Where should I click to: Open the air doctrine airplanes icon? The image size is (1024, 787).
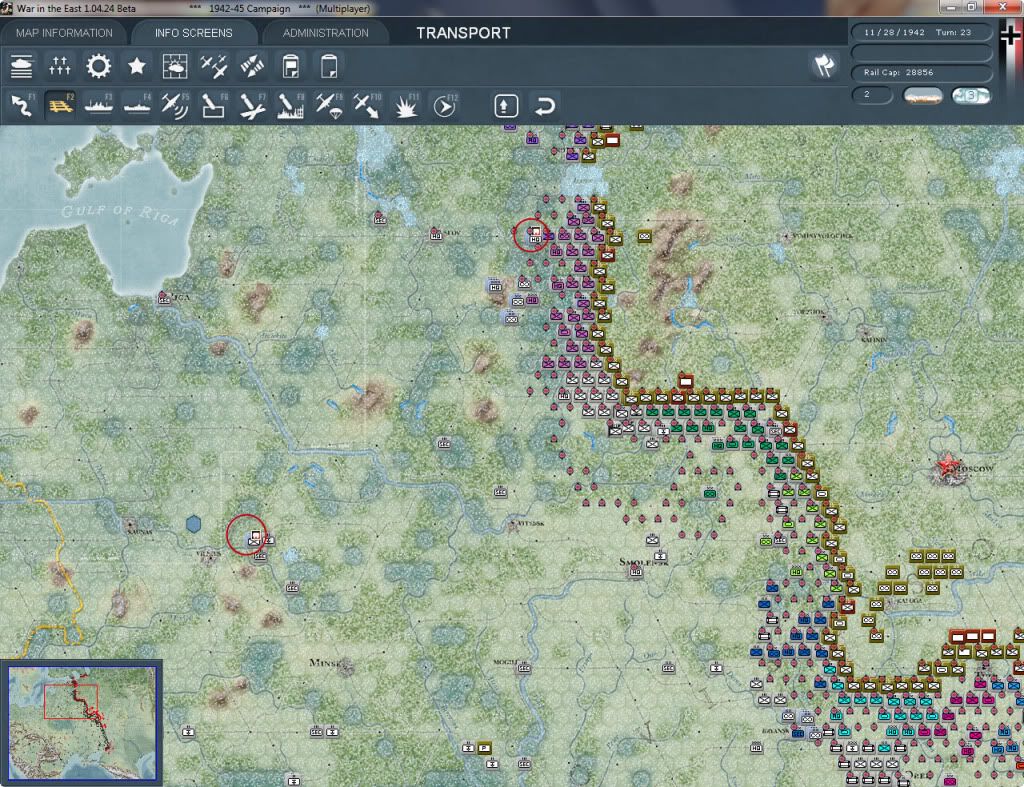click(214, 67)
